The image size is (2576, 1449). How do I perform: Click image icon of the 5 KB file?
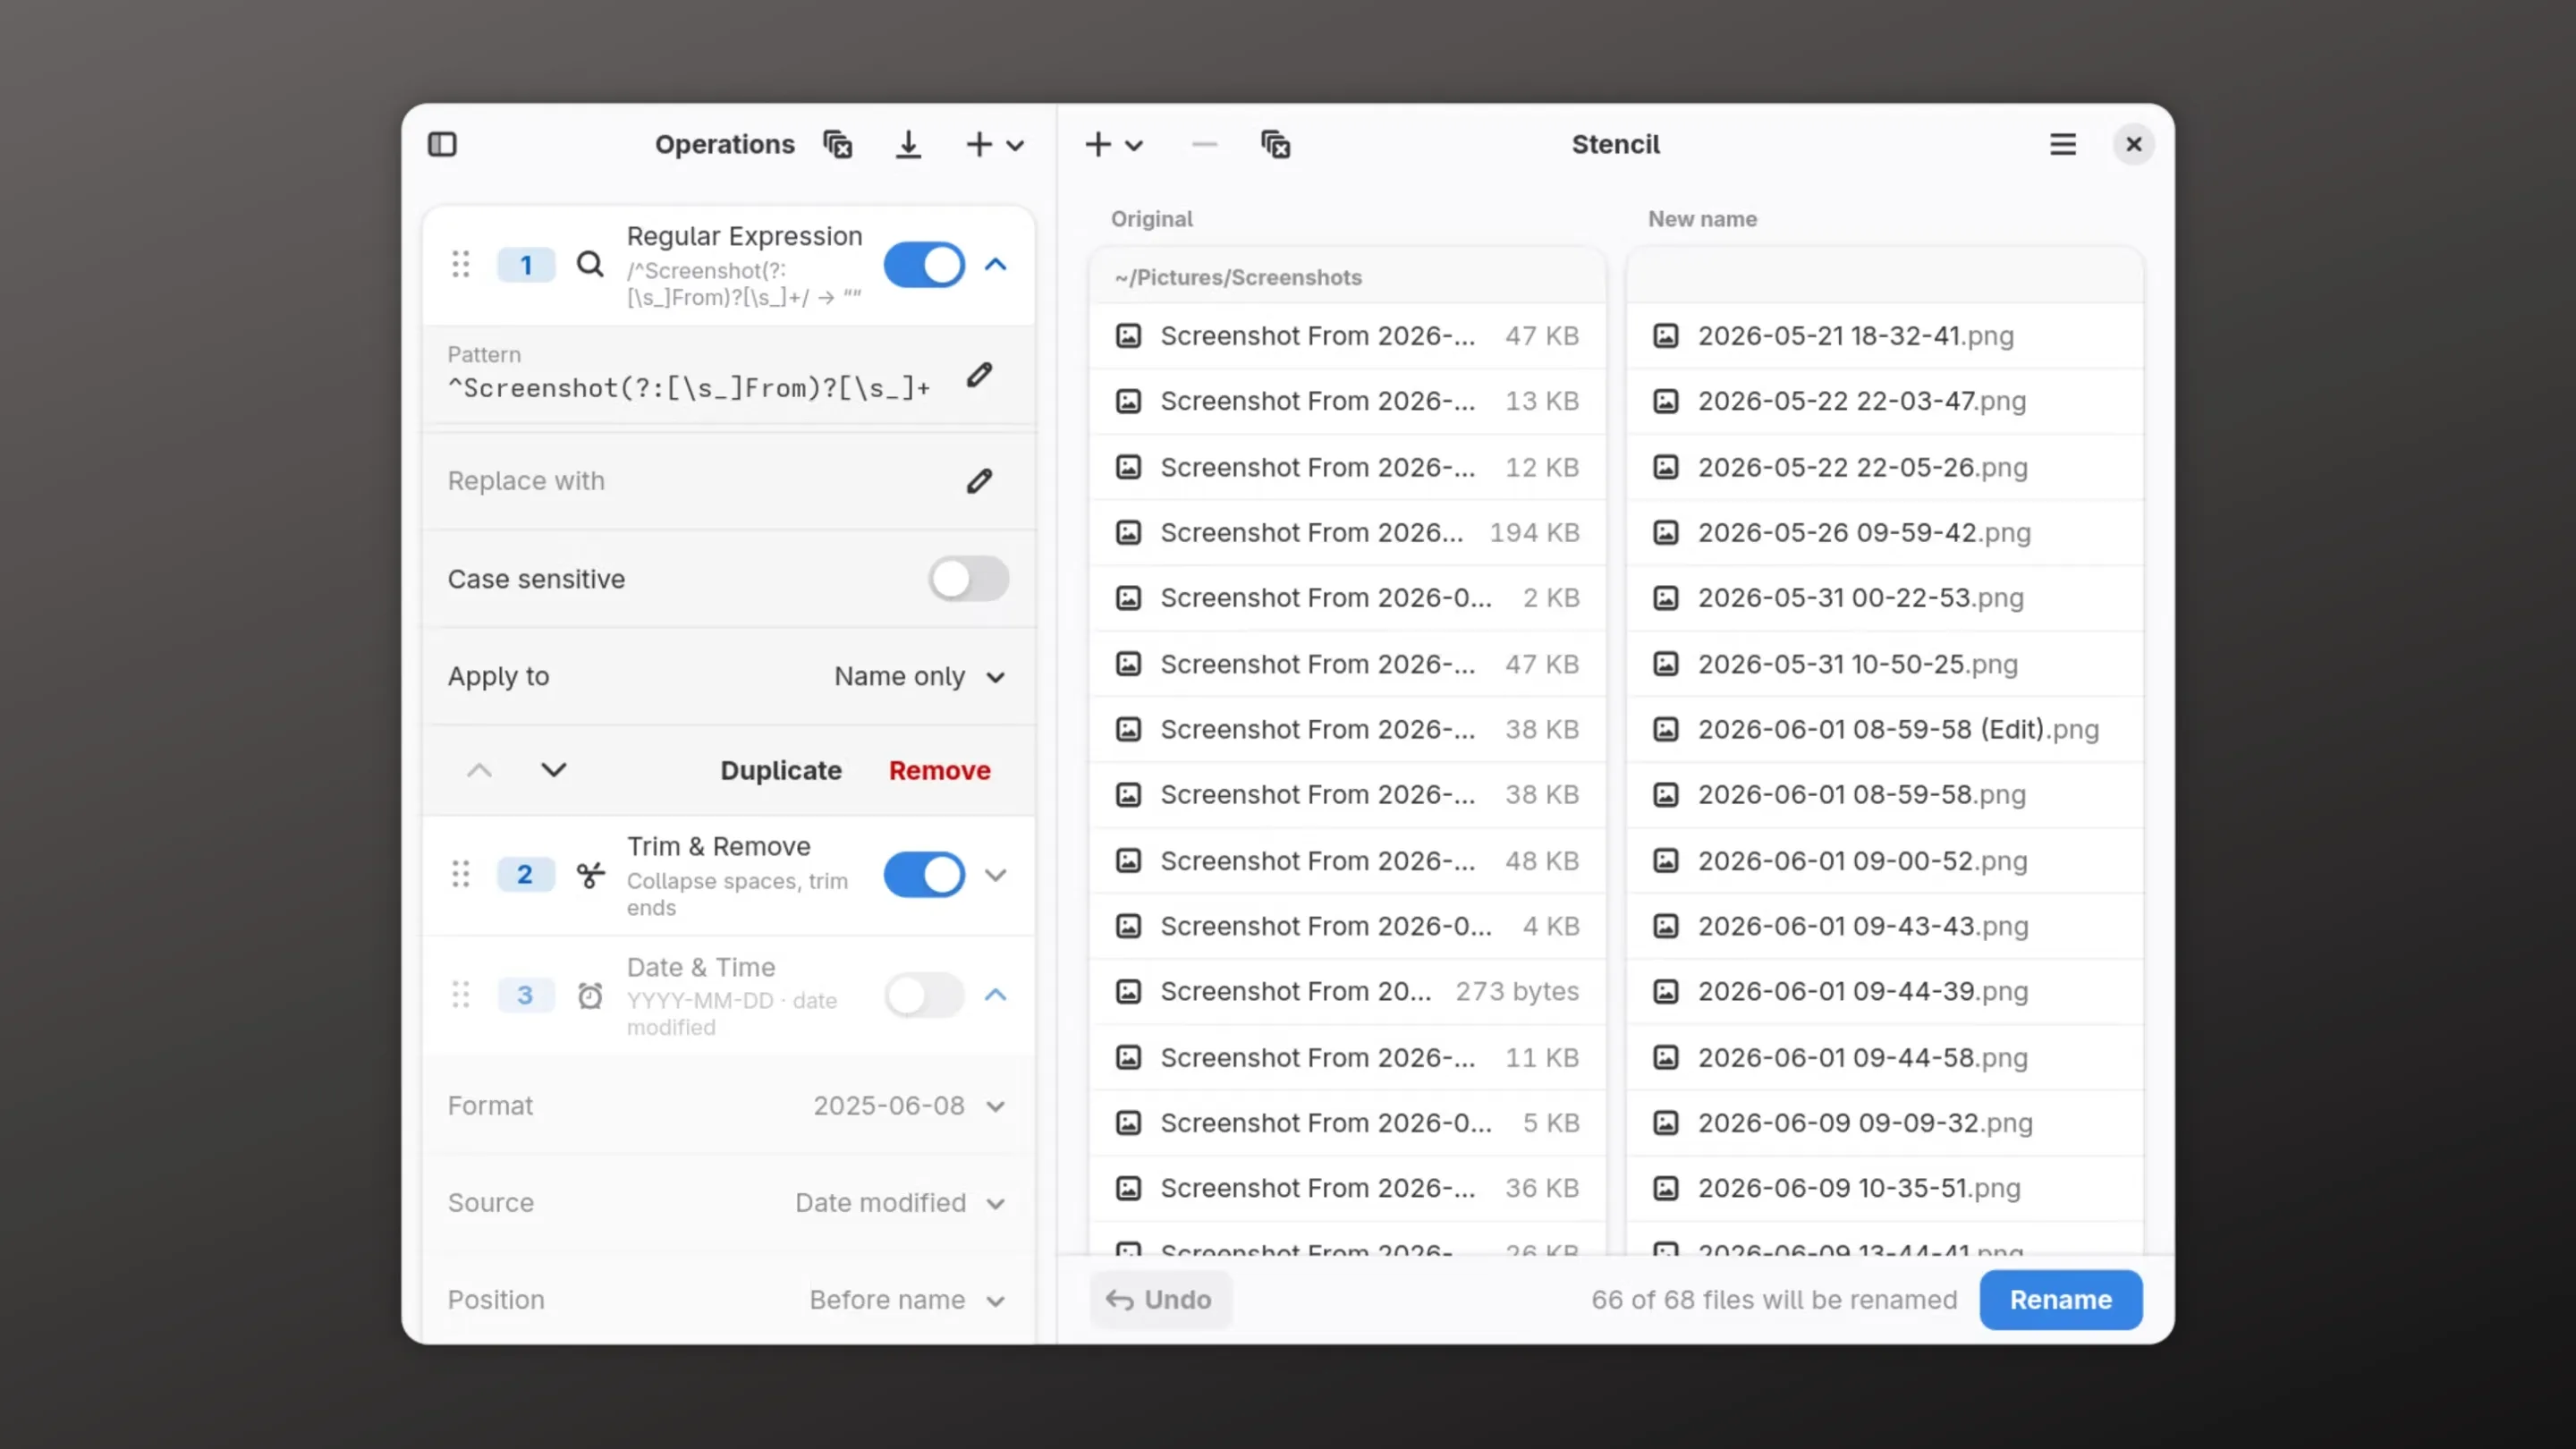(x=1128, y=1123)
